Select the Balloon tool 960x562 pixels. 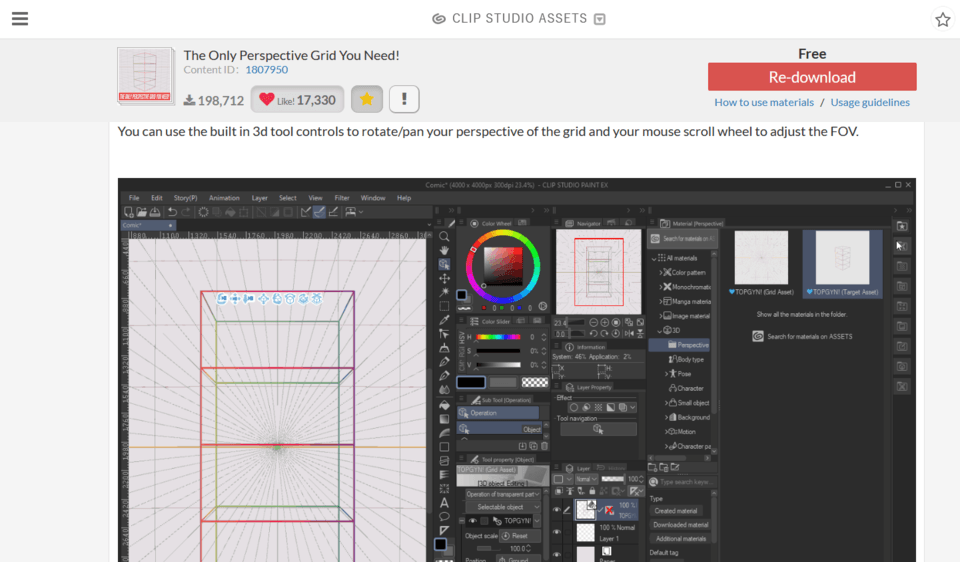click(x=444, y=517)
